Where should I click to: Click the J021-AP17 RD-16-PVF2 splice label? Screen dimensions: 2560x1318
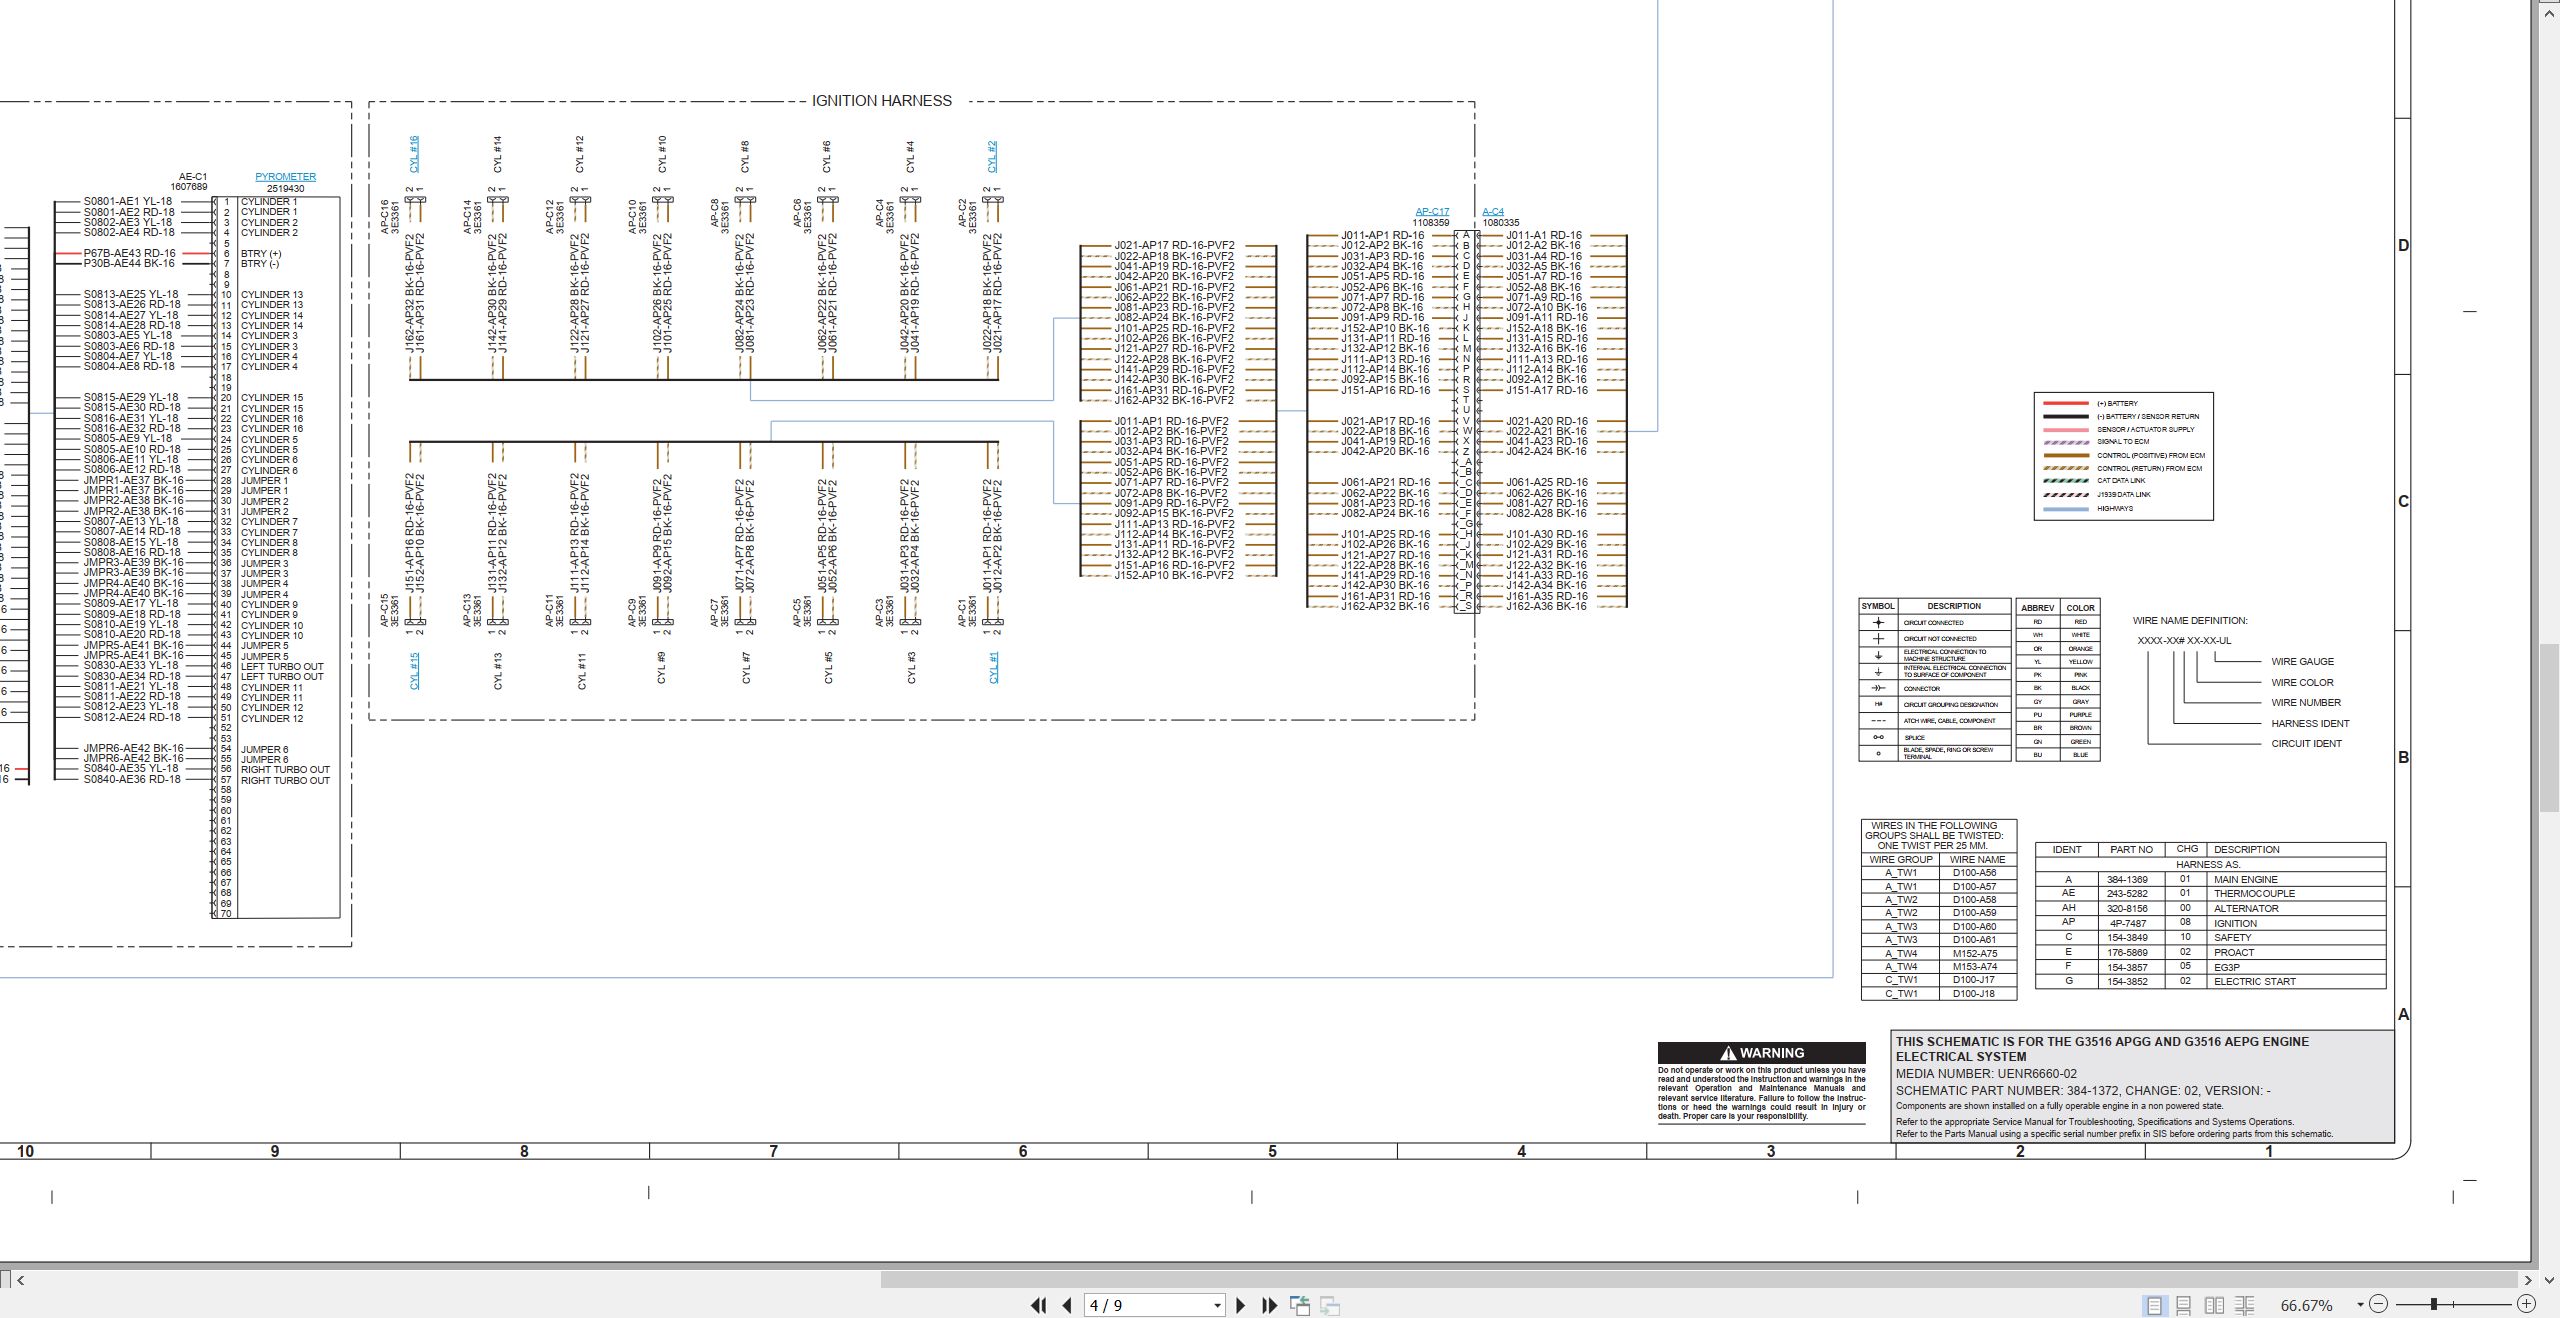[1174, 245]
